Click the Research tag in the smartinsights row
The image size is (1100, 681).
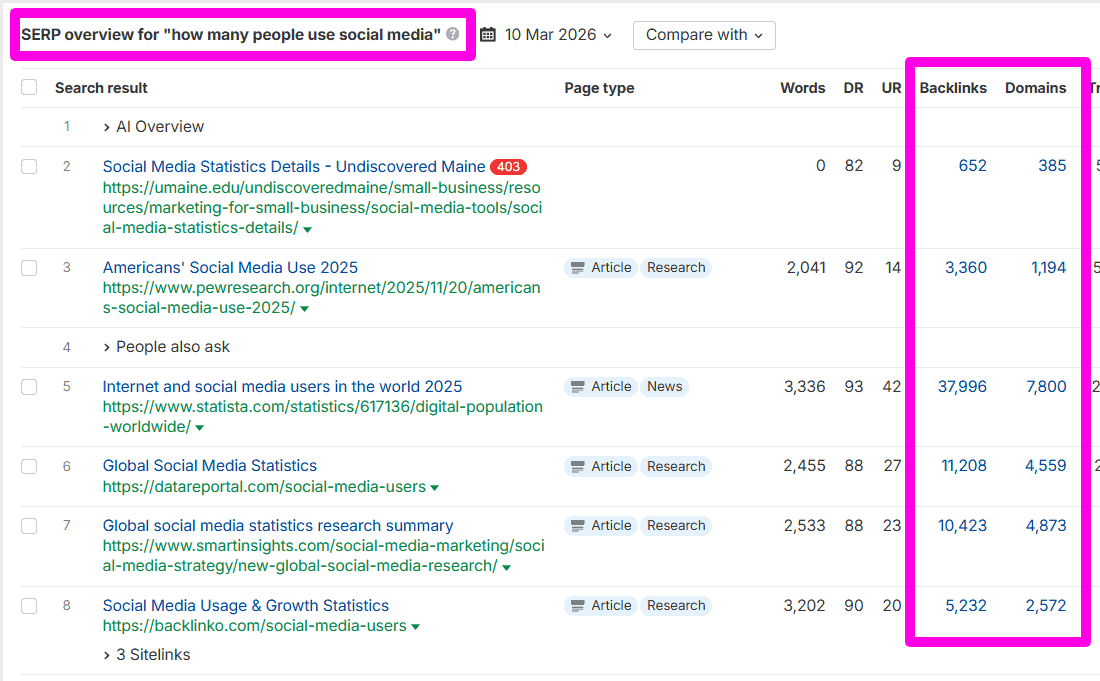pos(676,525)
